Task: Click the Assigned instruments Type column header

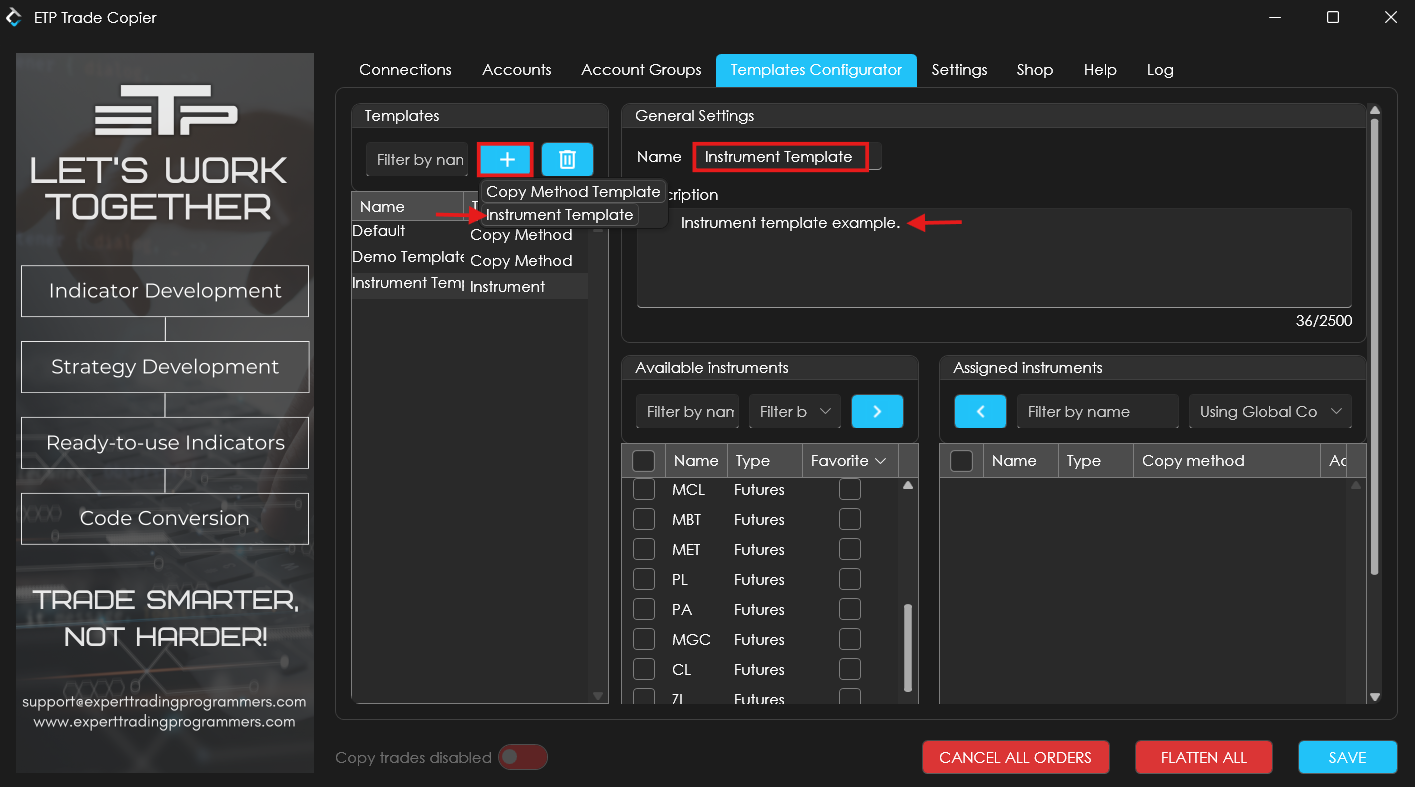Action: pyautogui.click(x=1095, y=461)
